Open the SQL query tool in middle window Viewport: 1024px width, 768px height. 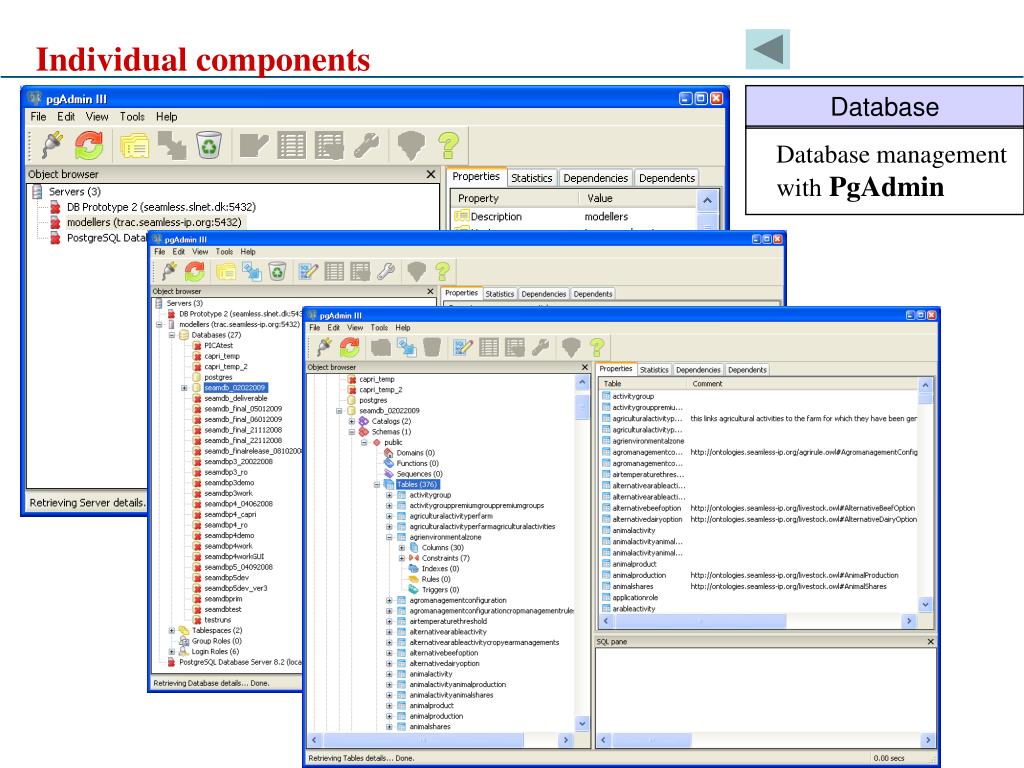coord(308,271)
